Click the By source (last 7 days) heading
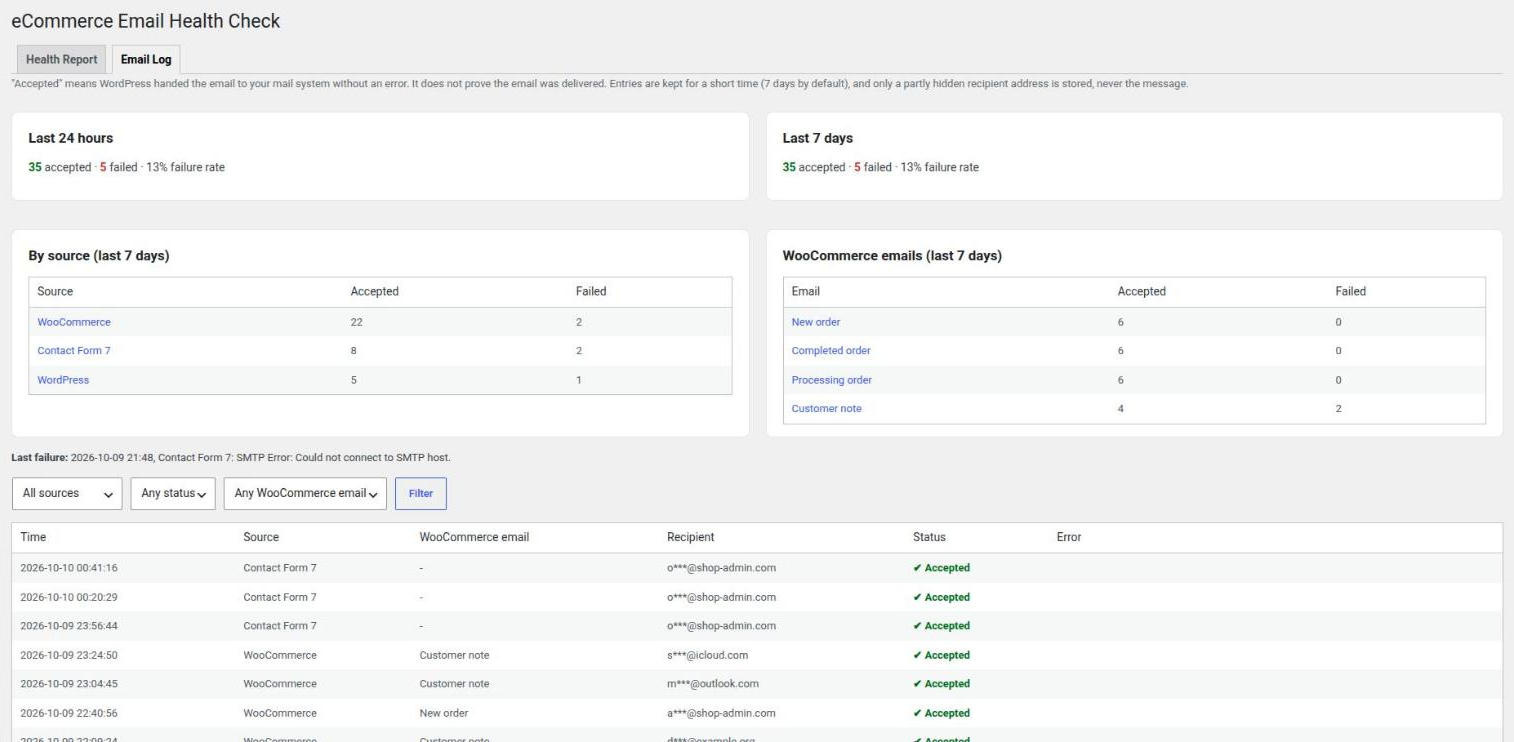 [x=99, y=256]
